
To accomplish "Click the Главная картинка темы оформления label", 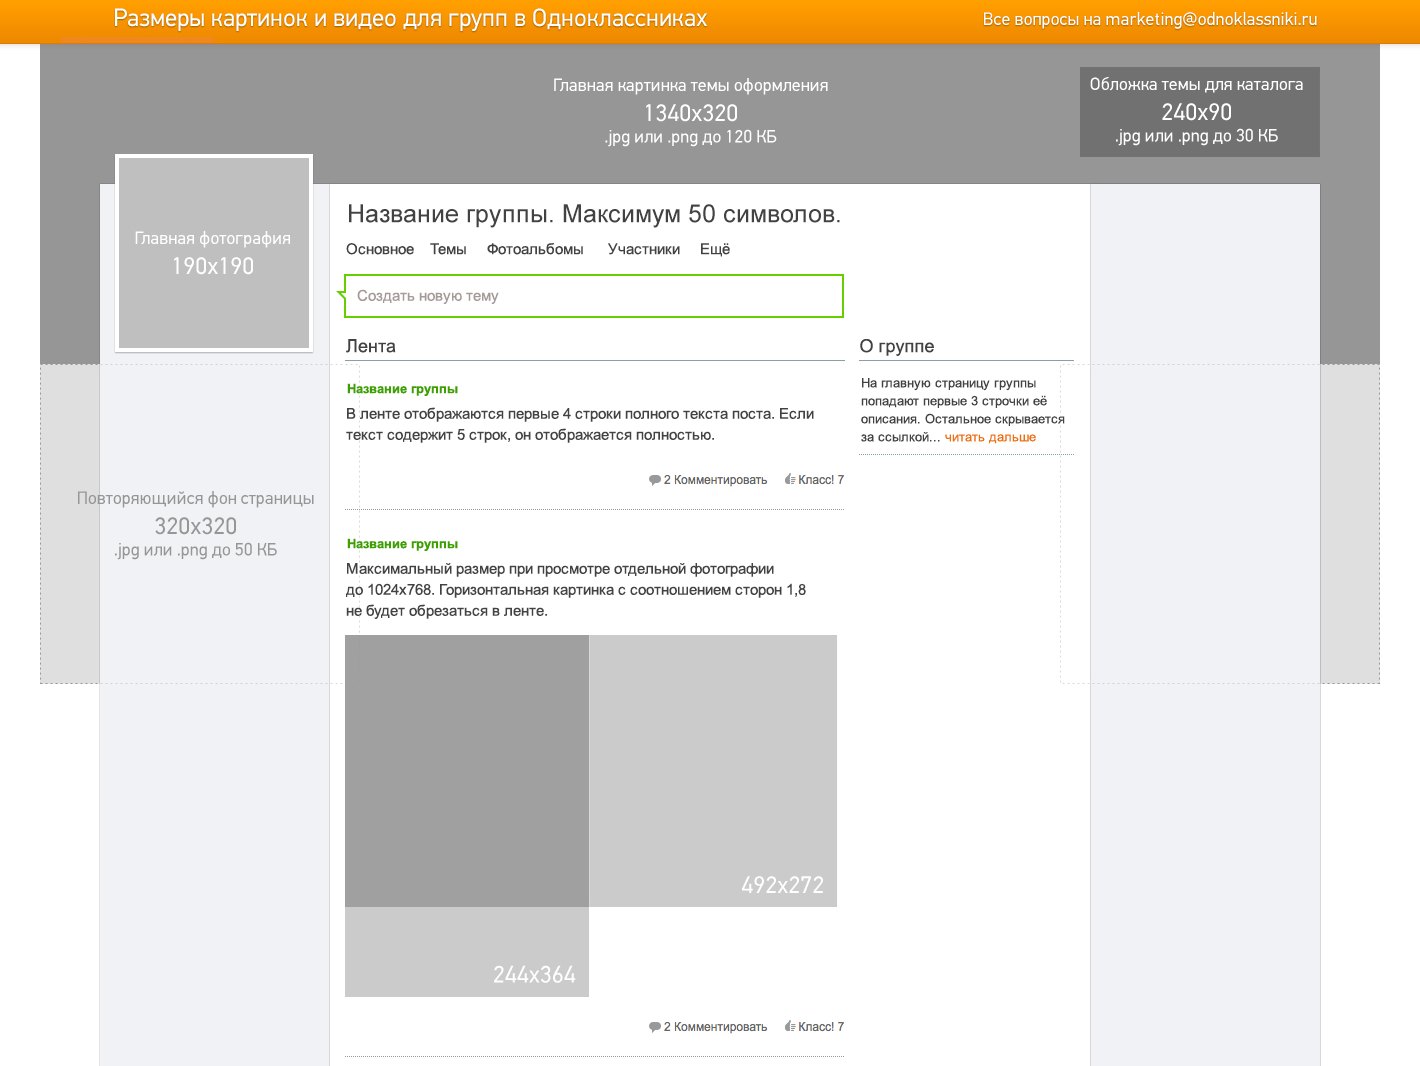I will (691, 86).
